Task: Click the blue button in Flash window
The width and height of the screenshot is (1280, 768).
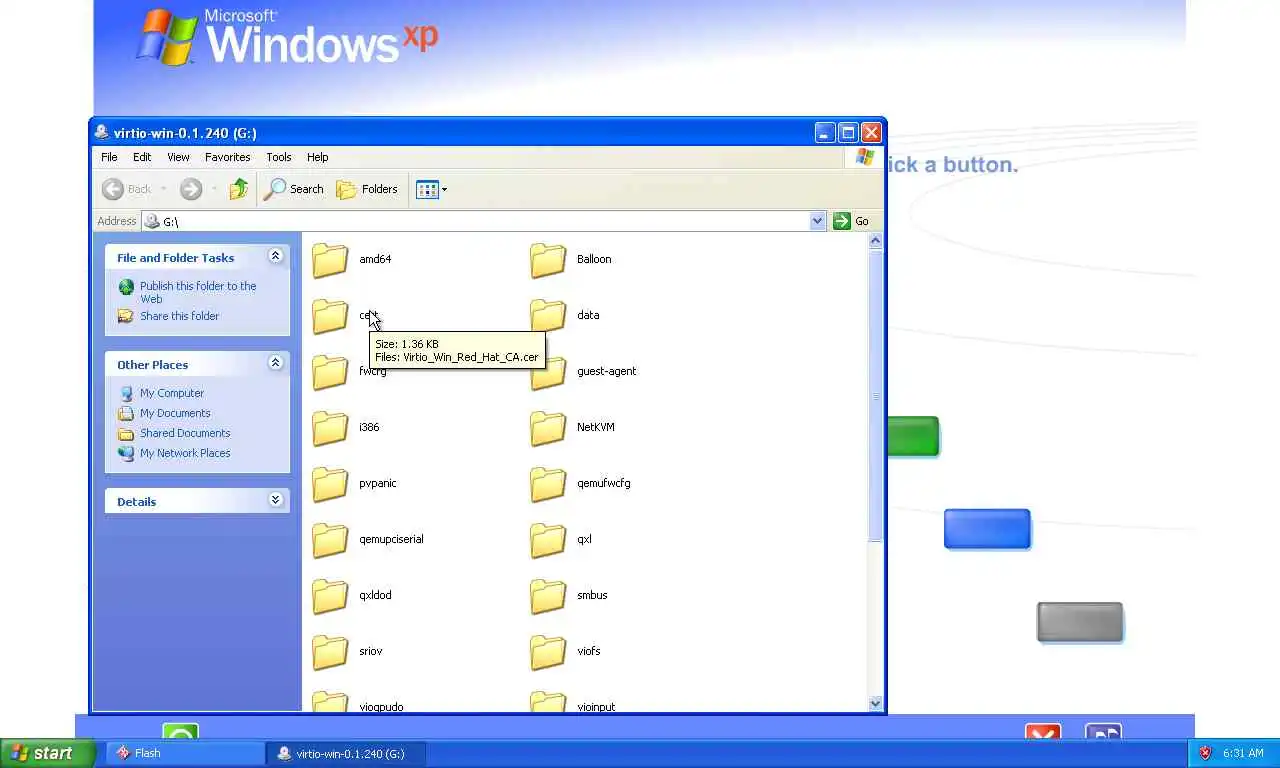Action: (x=987, y=529)
